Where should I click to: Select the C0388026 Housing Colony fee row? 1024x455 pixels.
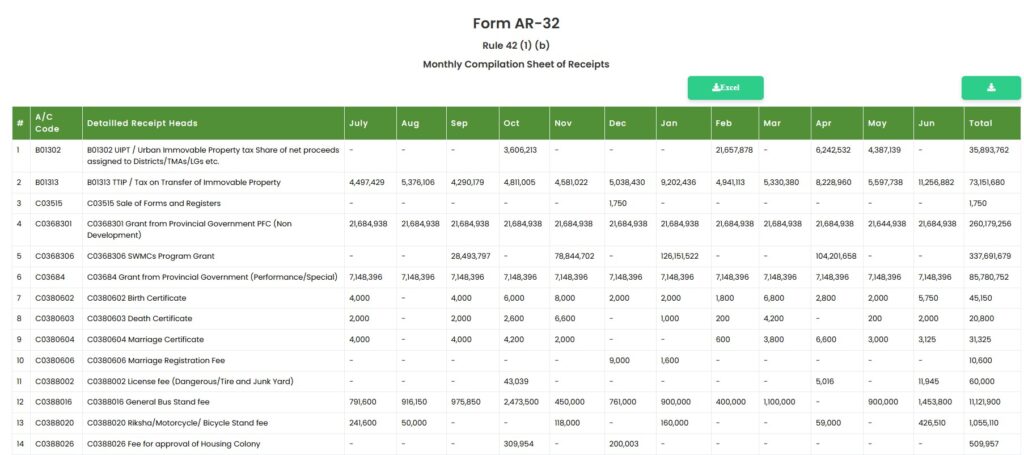click(516, 444)
